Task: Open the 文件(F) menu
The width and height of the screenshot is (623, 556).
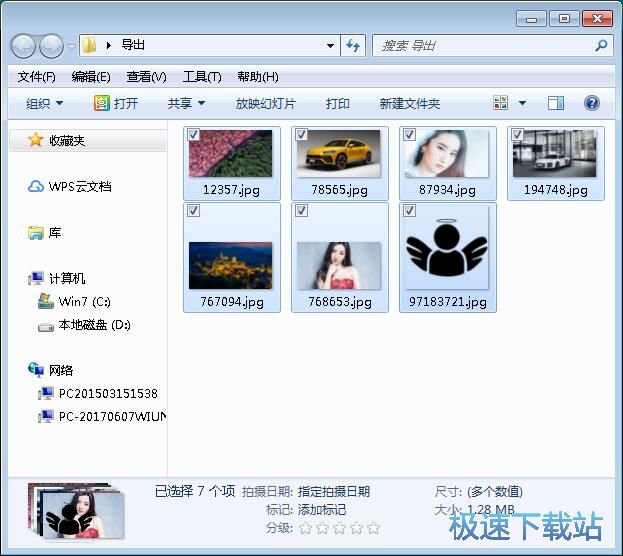Action: 36,77
